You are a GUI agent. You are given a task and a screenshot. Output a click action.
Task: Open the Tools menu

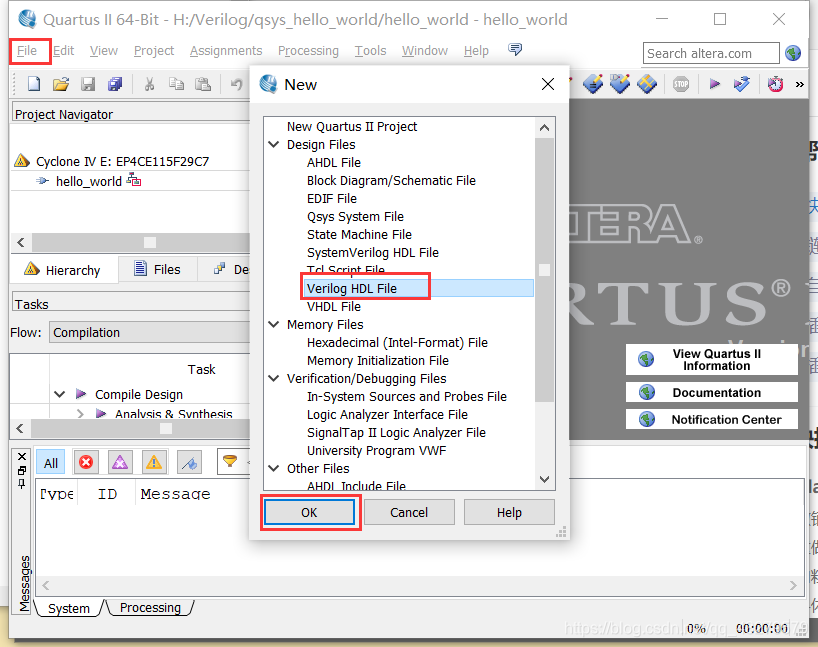370,51
